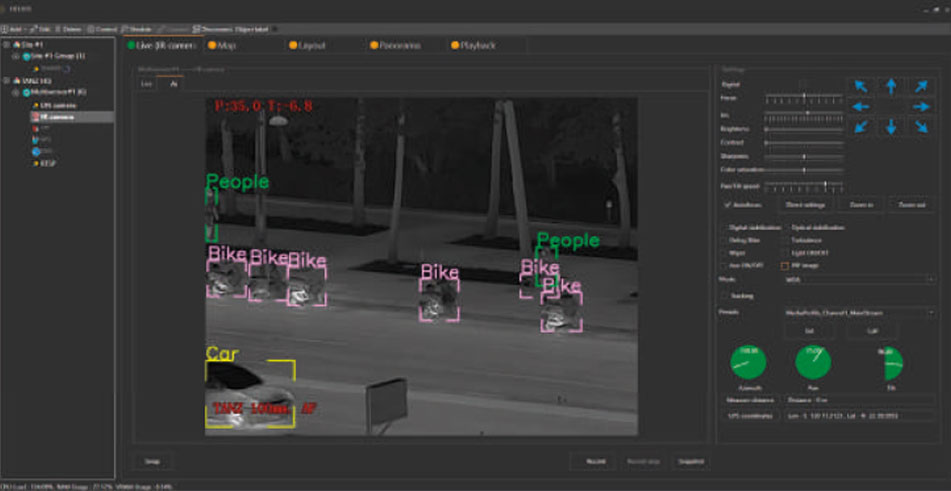Adjust the Sharpness slider
Screen dimensions: 951x491
(x=804, y=156)
